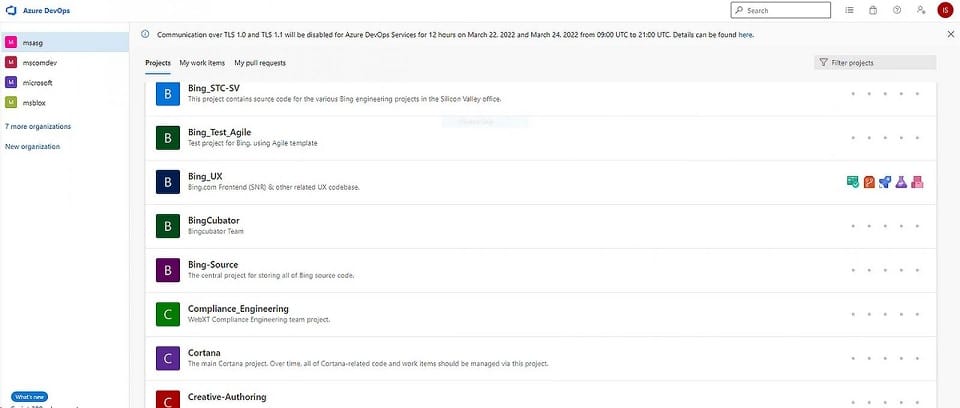Click the Filter projects field
960x408 pixels.
click(875, 62)
